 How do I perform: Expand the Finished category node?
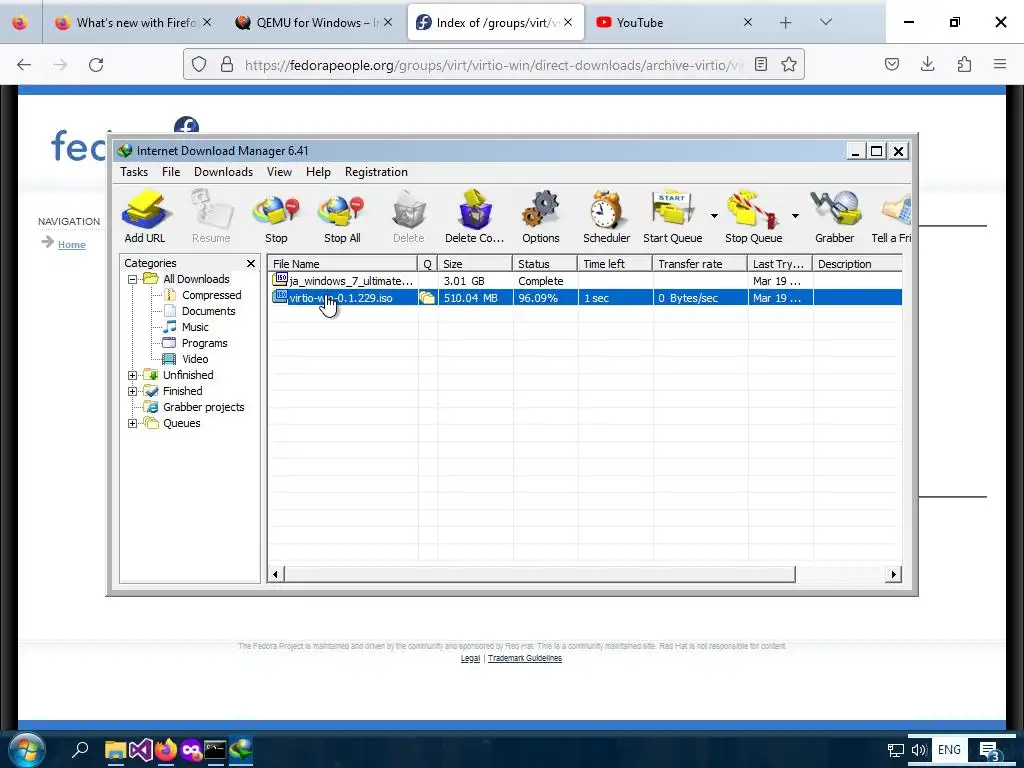133,391
